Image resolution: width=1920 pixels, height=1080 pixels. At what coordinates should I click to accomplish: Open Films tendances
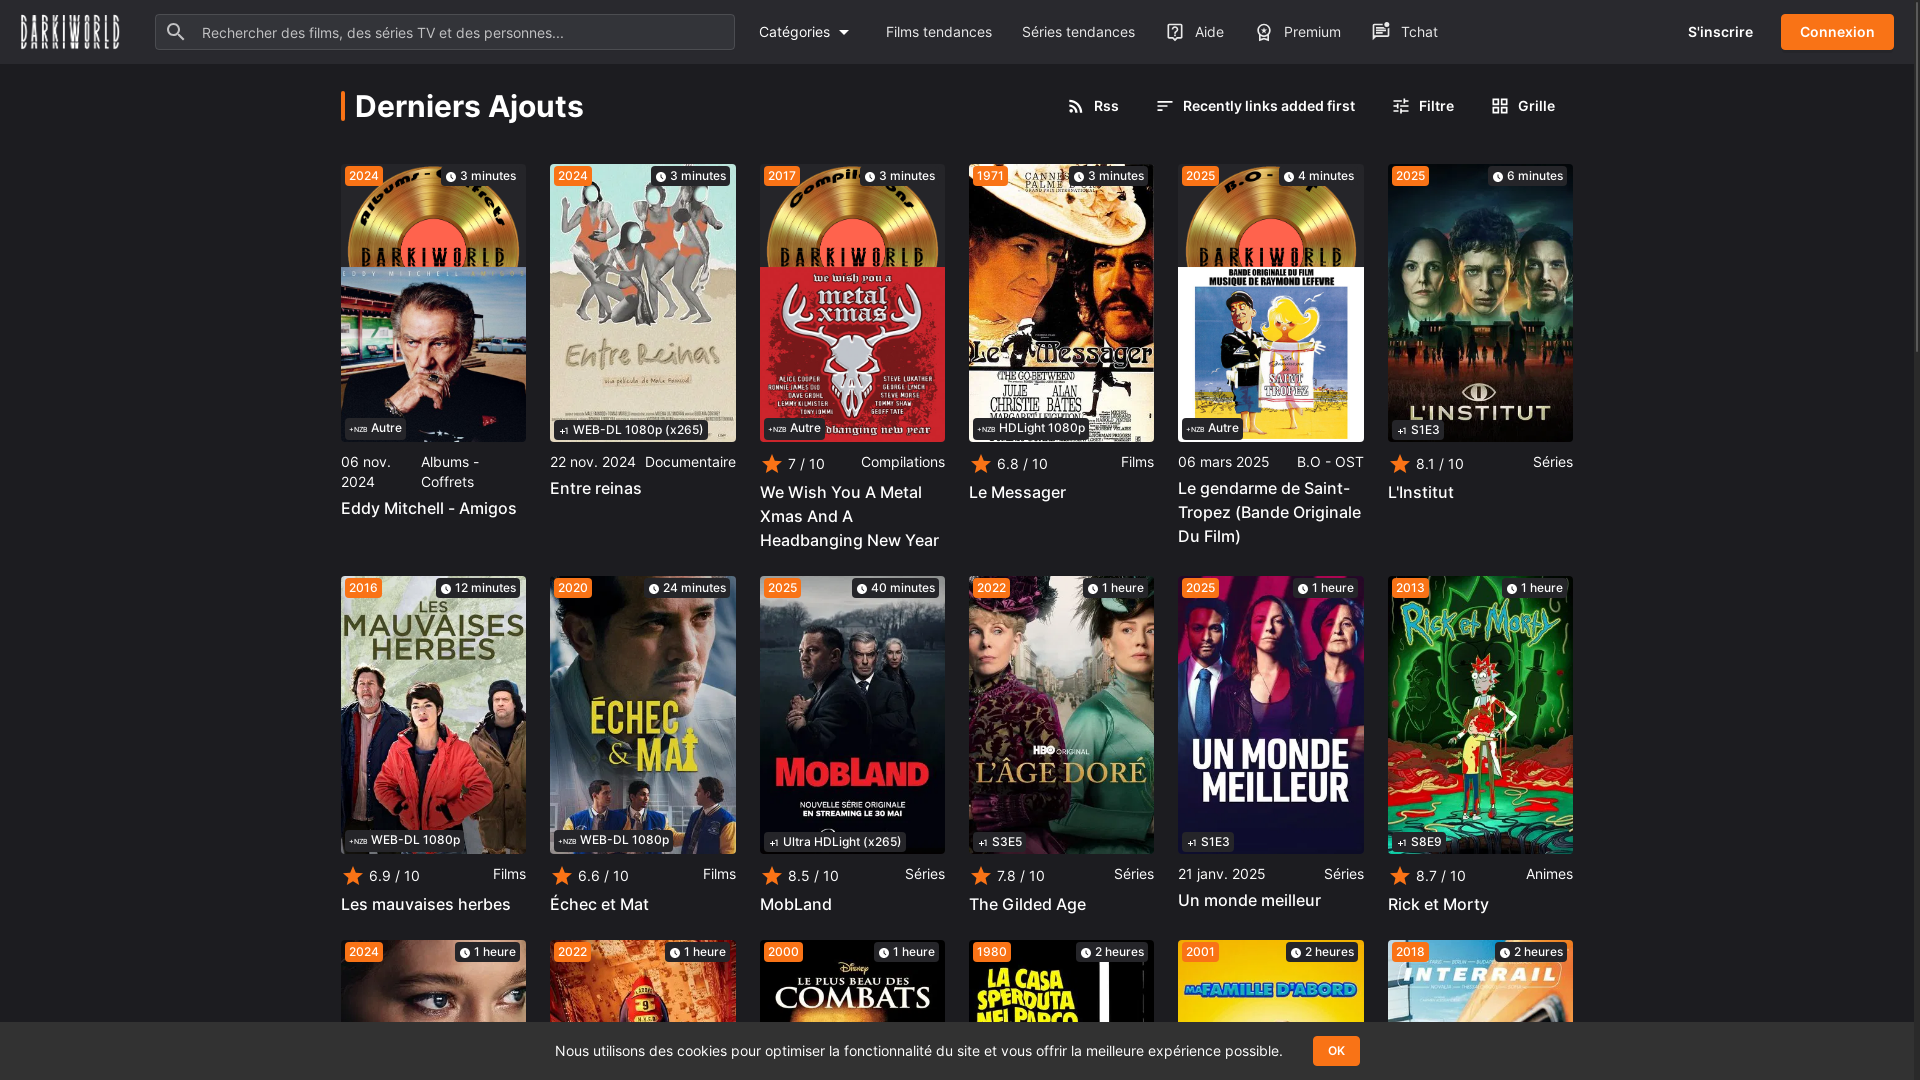pyautogui.click(x=939, y=32)
